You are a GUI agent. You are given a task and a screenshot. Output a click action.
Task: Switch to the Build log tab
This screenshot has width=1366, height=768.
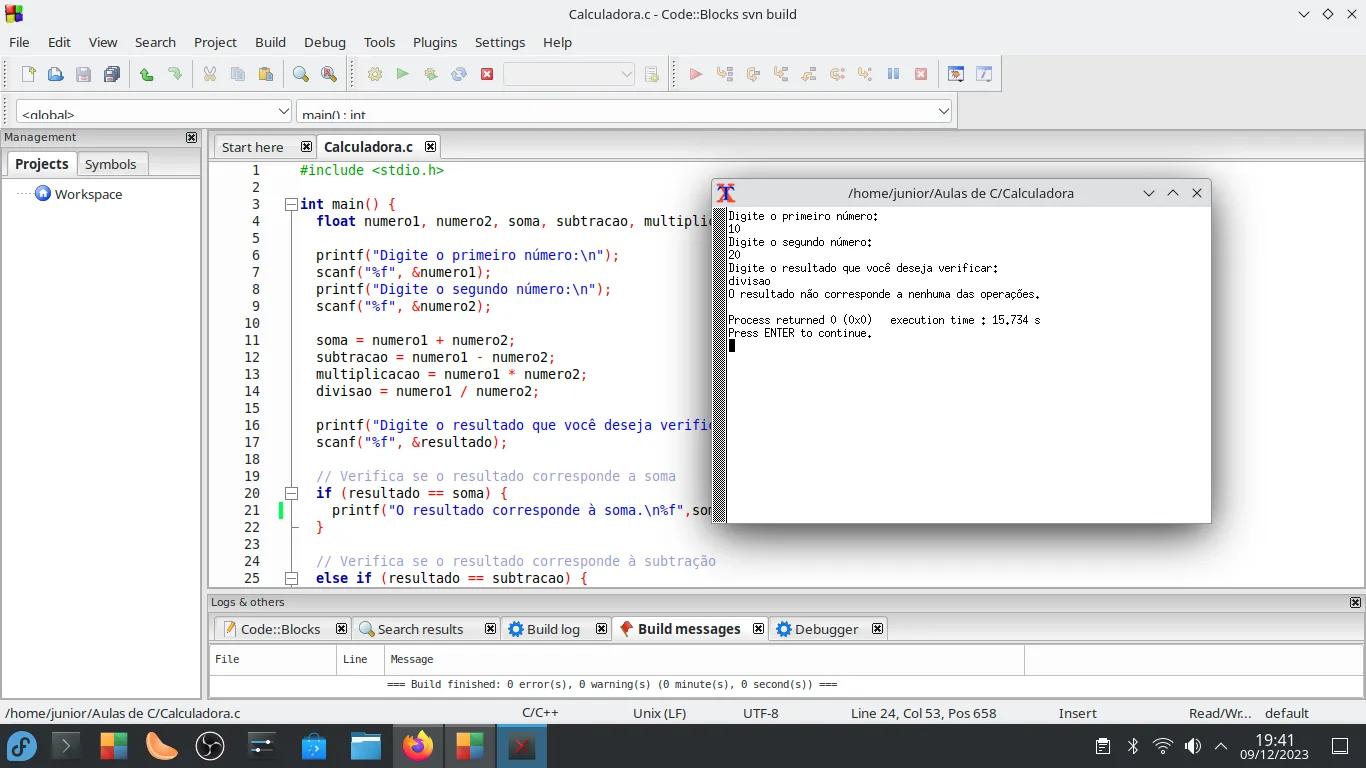pos(552,629)
